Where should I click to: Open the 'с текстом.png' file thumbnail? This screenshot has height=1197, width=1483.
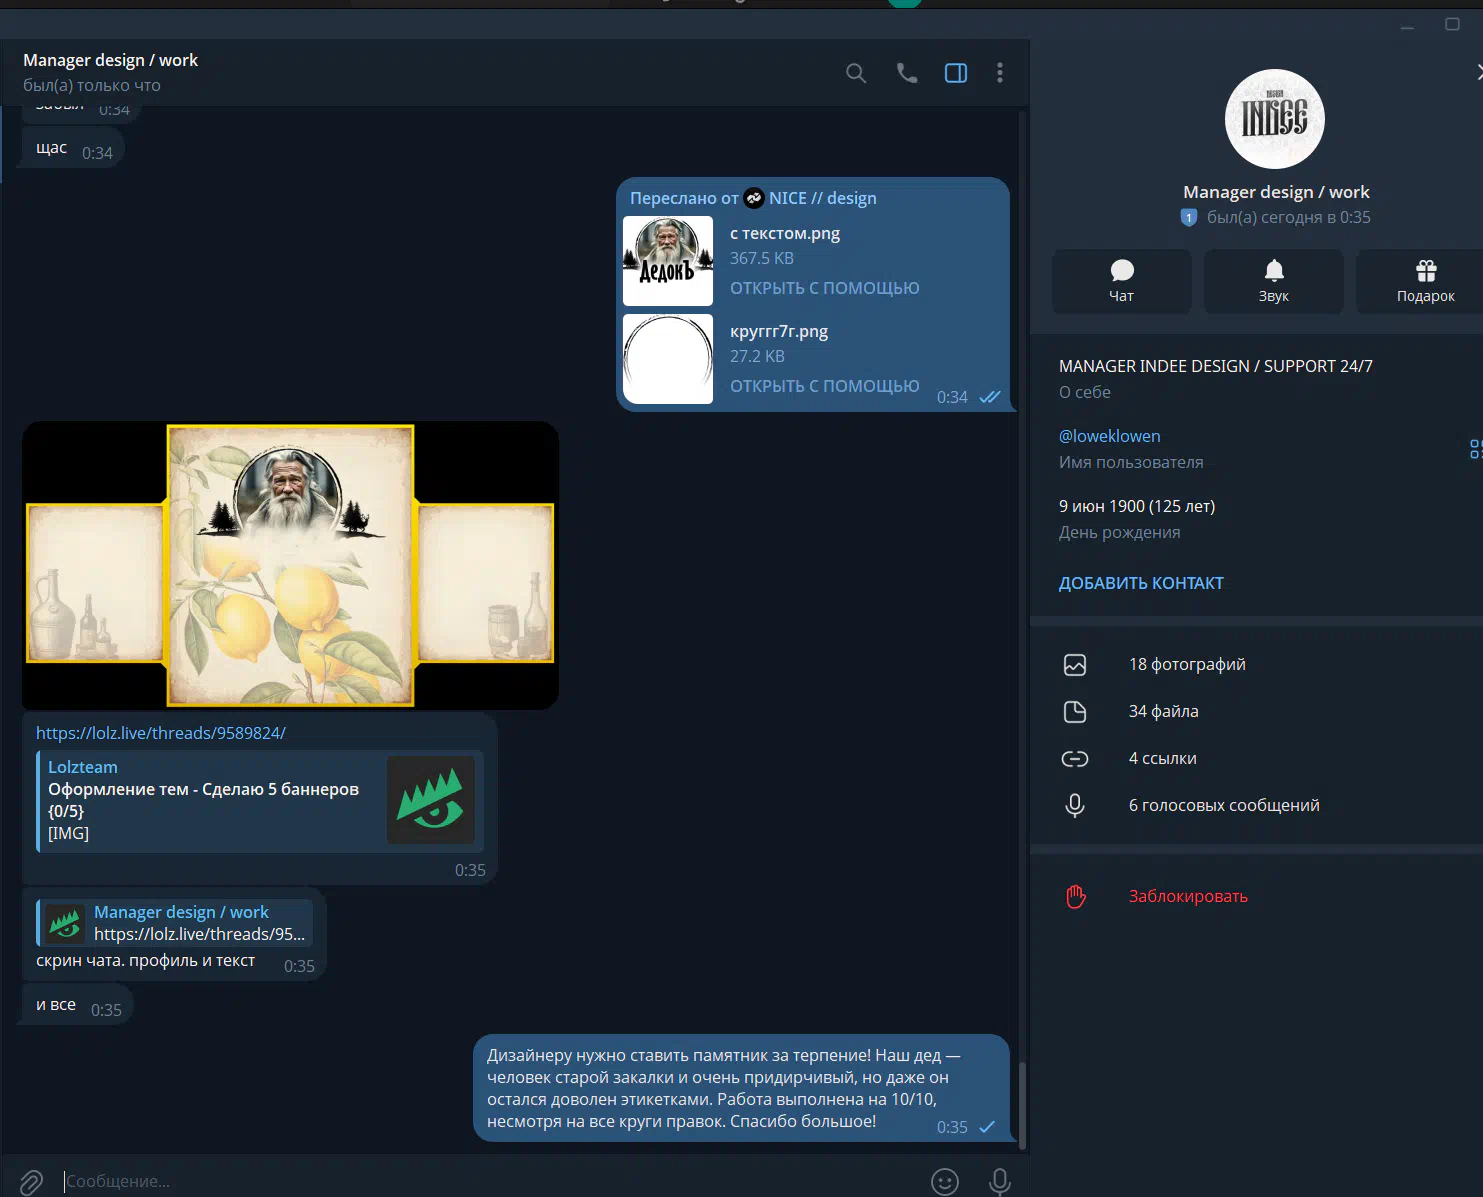coord(668,261)
